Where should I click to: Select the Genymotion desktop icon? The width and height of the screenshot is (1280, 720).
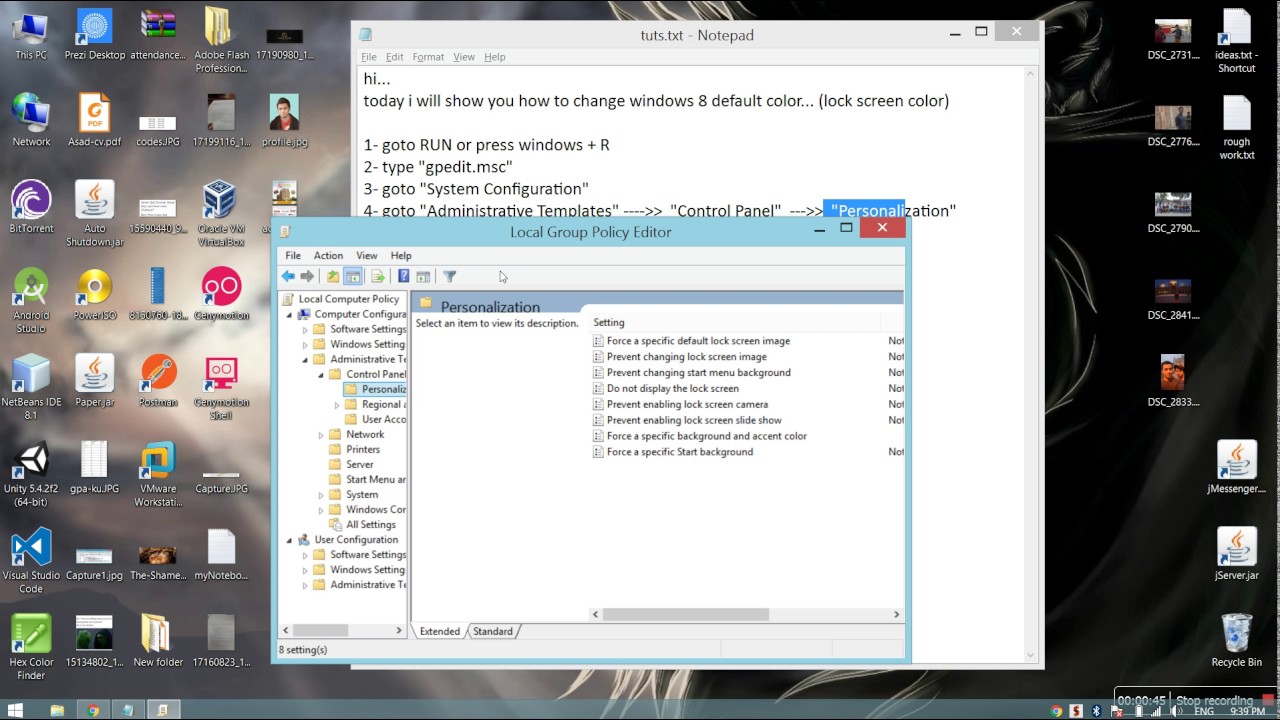pos(221,294)
